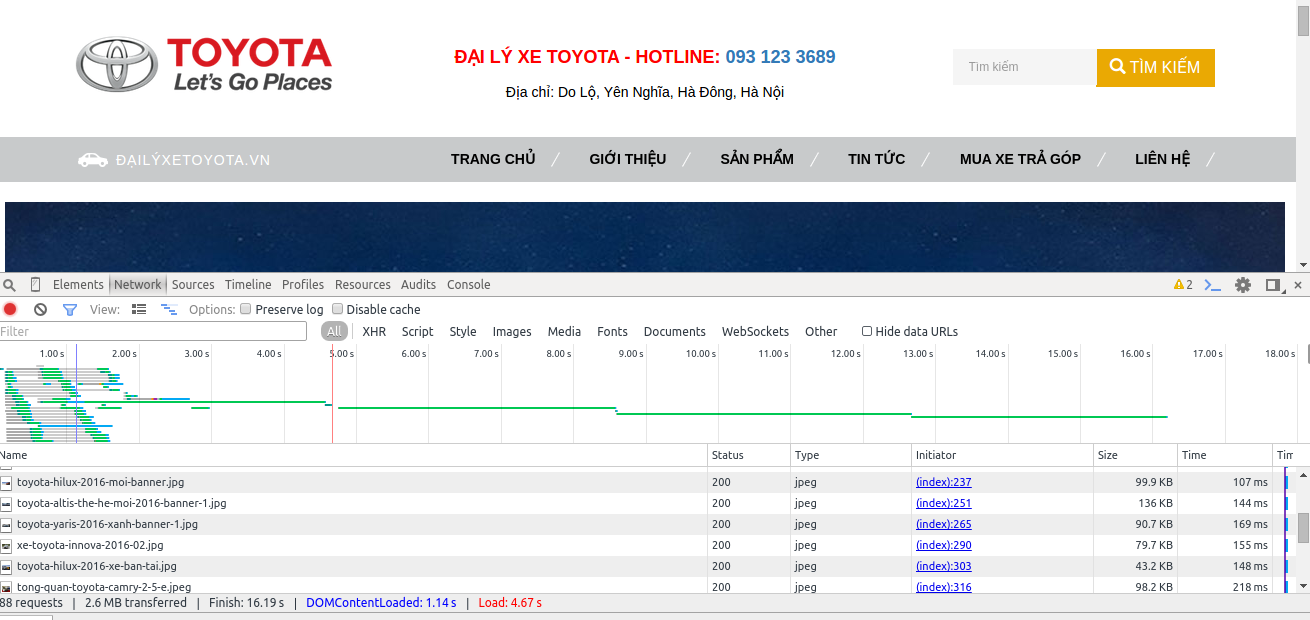Click the DAILYXETOYOTA.VN site link
Viewport: 1310px width, 620px height.
(x=193, y=160)
